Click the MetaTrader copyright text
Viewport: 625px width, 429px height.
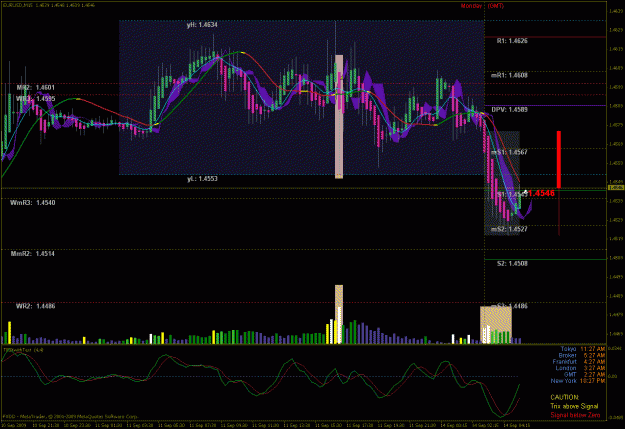pyautogui.click(x=70, y=416)
